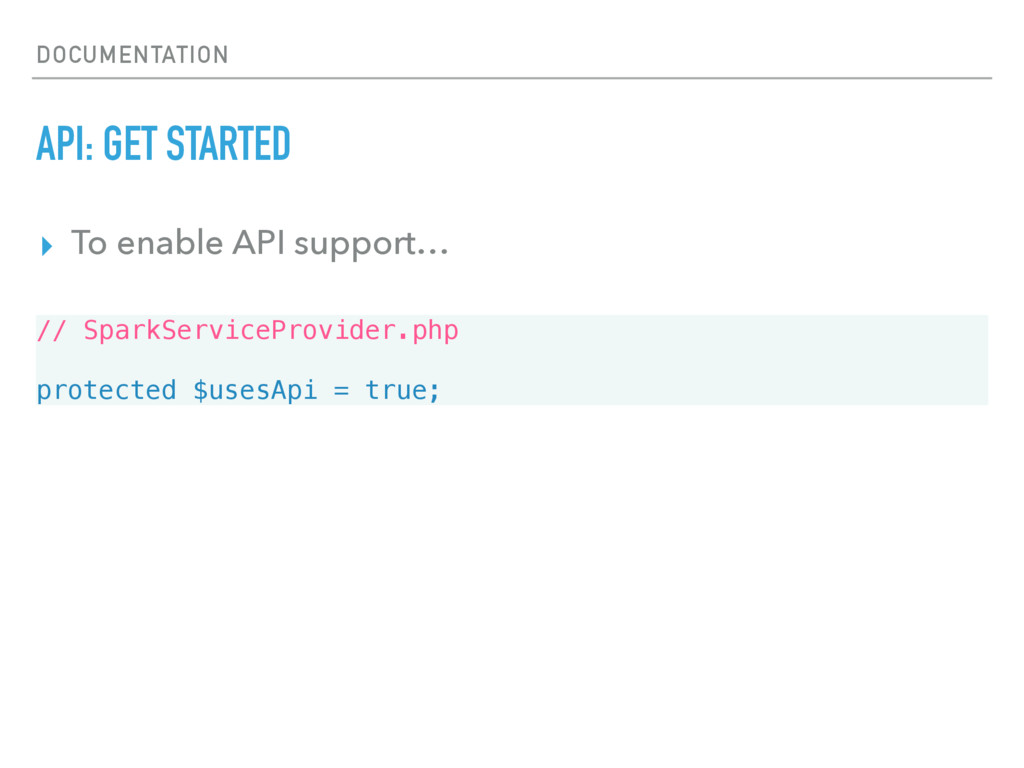Click the blue bullet triangle icon

point(46,246)
